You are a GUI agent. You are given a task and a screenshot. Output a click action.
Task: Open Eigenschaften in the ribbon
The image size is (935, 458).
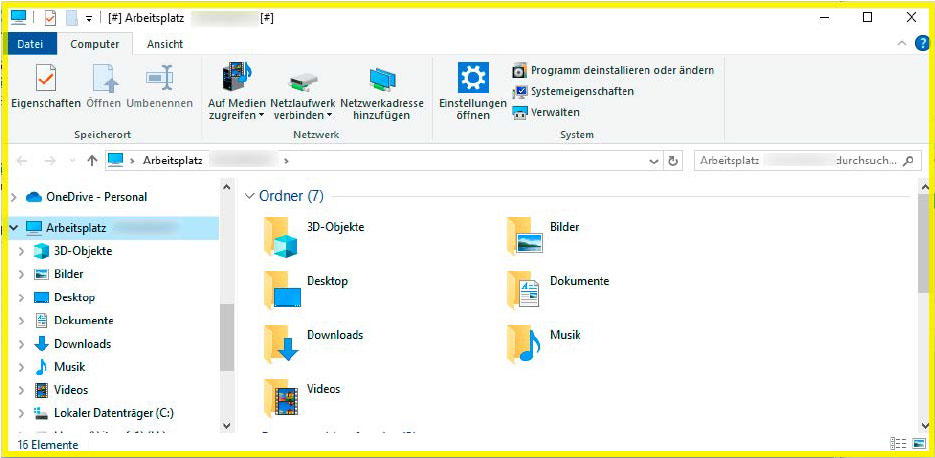[x=46, y=88]
